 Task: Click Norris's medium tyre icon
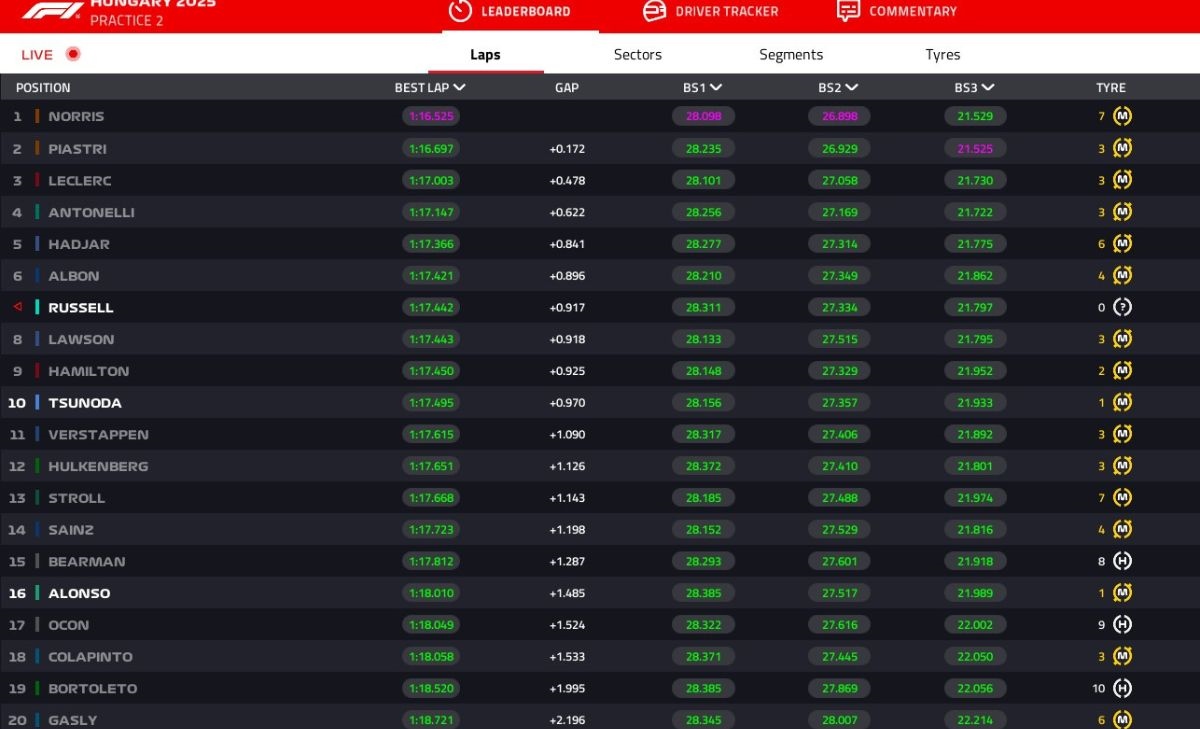1123,116
